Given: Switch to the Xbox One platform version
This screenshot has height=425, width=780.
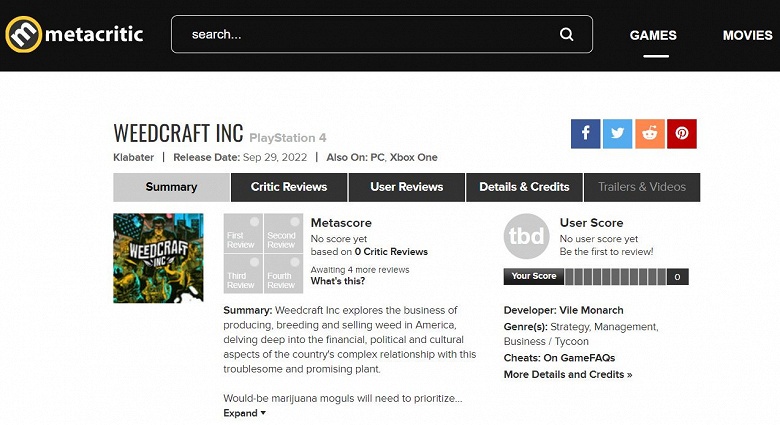Looking at the screenshot, I should click(x=413, y=157).
